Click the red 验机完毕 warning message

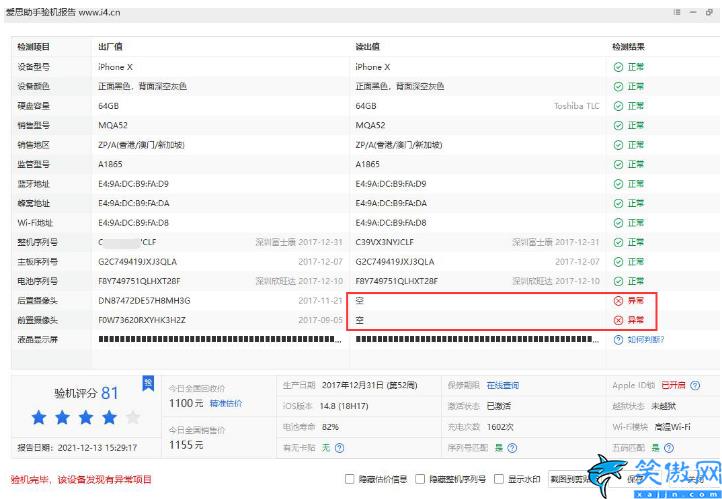pos(81,480)
